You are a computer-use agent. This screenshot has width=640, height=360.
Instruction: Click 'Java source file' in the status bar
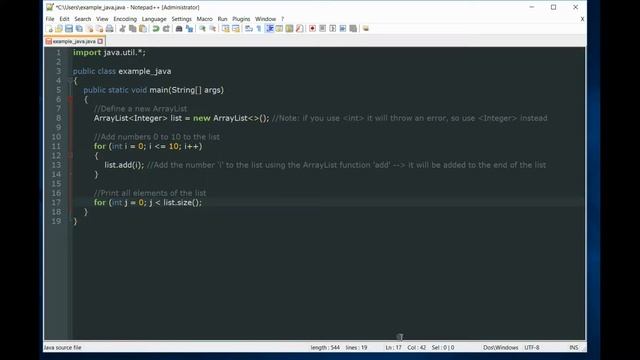coord(63,348)
